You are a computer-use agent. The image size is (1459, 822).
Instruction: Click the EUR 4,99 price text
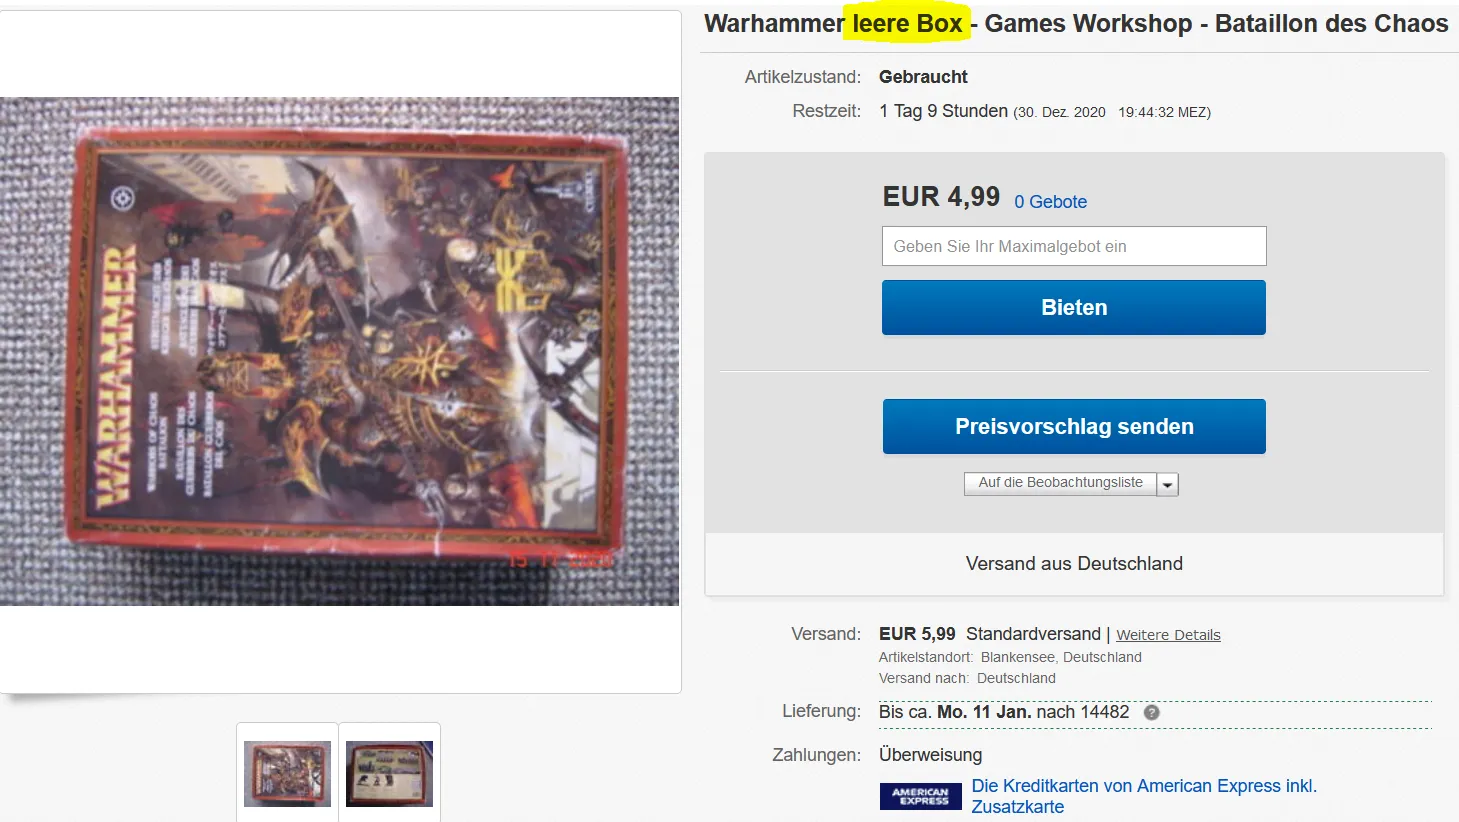(x=941, y=197)
